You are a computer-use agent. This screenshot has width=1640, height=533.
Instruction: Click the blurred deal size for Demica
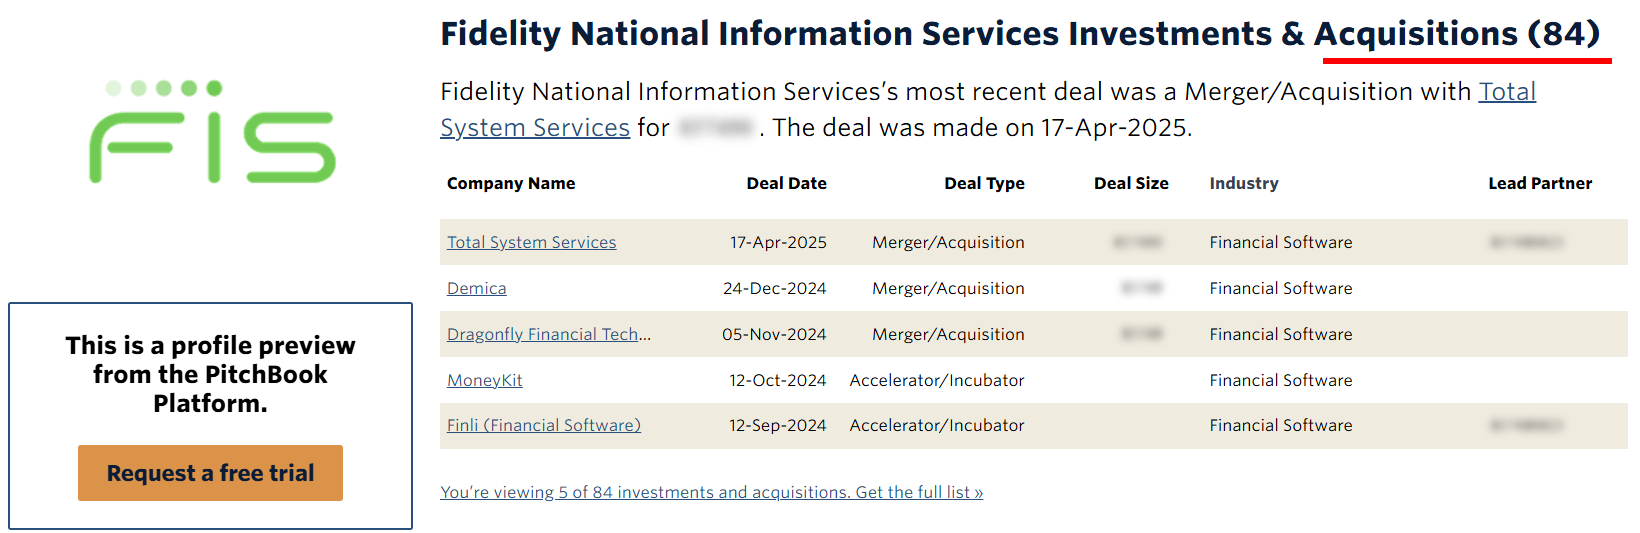(1141, 288)
